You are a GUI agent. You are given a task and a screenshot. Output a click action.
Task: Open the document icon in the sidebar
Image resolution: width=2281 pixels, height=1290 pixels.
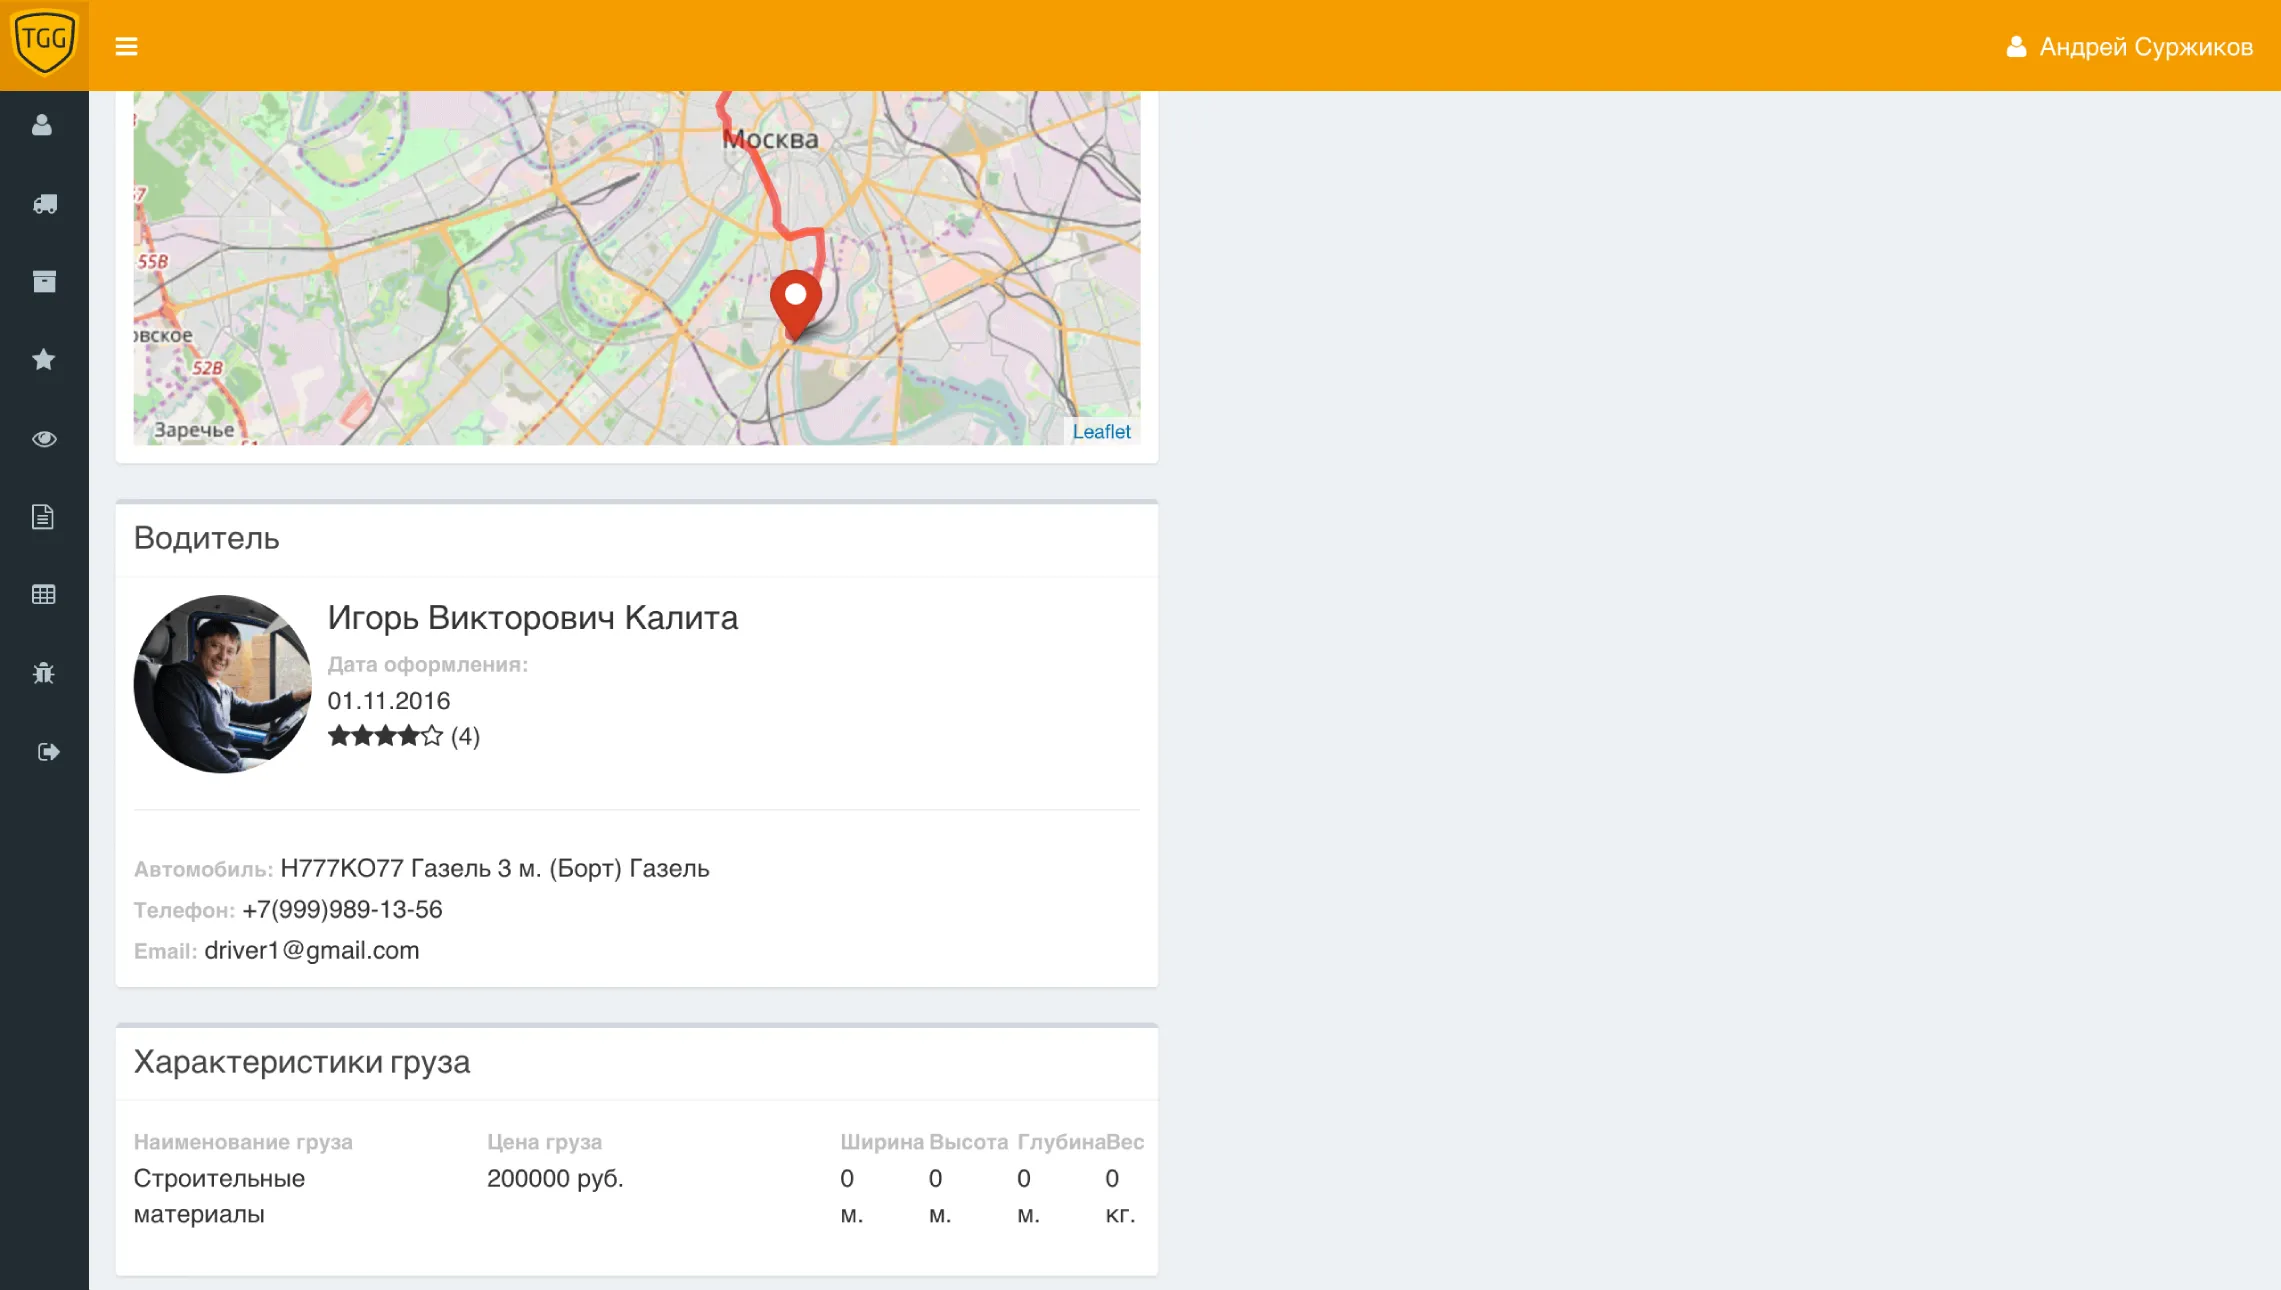(44, 516)
